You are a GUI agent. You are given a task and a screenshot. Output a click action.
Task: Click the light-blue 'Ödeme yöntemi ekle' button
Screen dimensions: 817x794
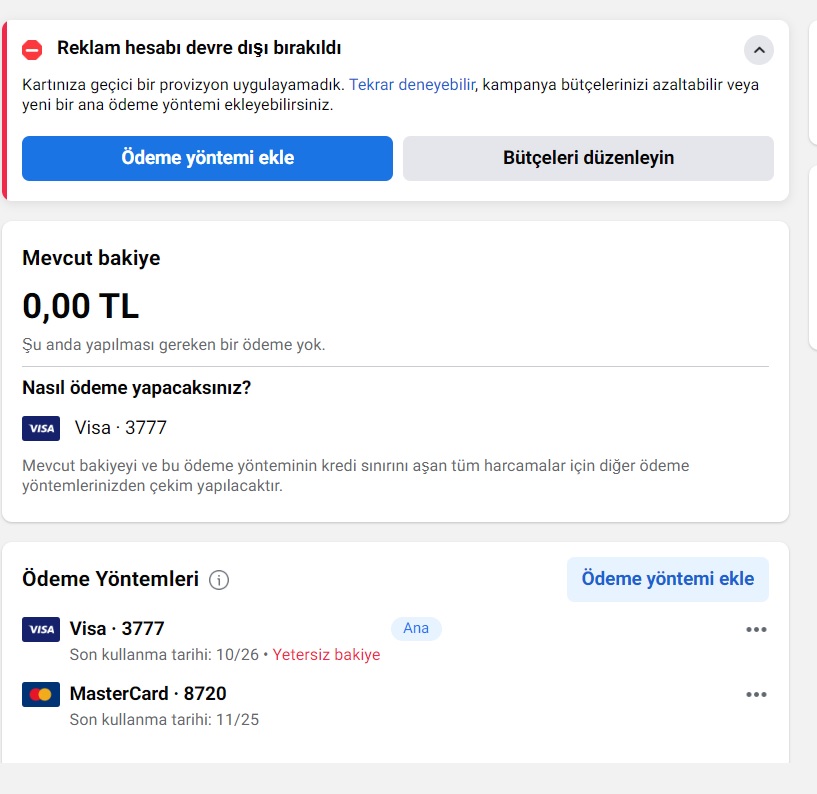tap(667, 579)
